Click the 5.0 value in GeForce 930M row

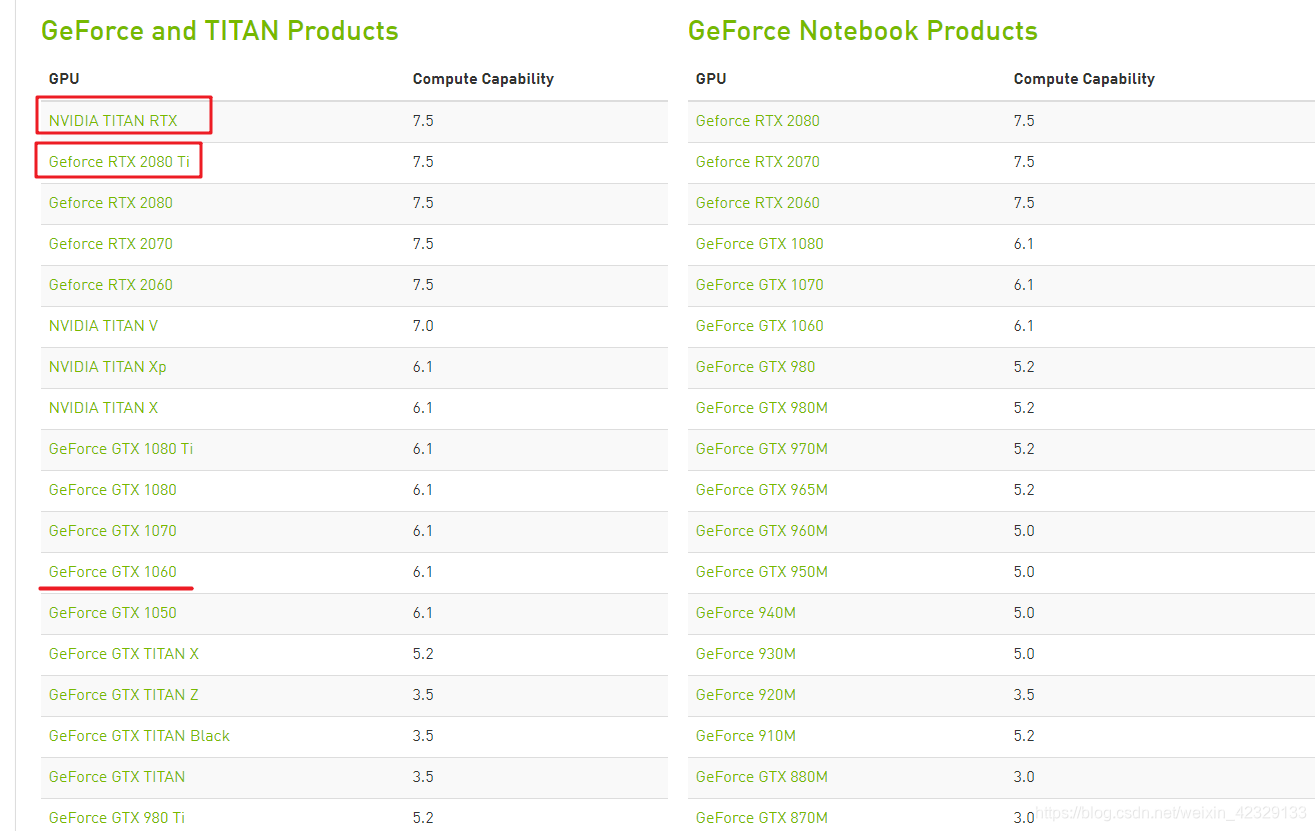[x=1024, y=654]
